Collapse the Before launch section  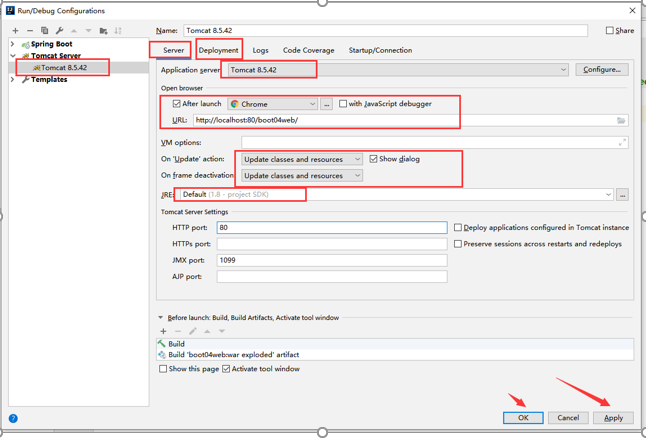(161, 318)
